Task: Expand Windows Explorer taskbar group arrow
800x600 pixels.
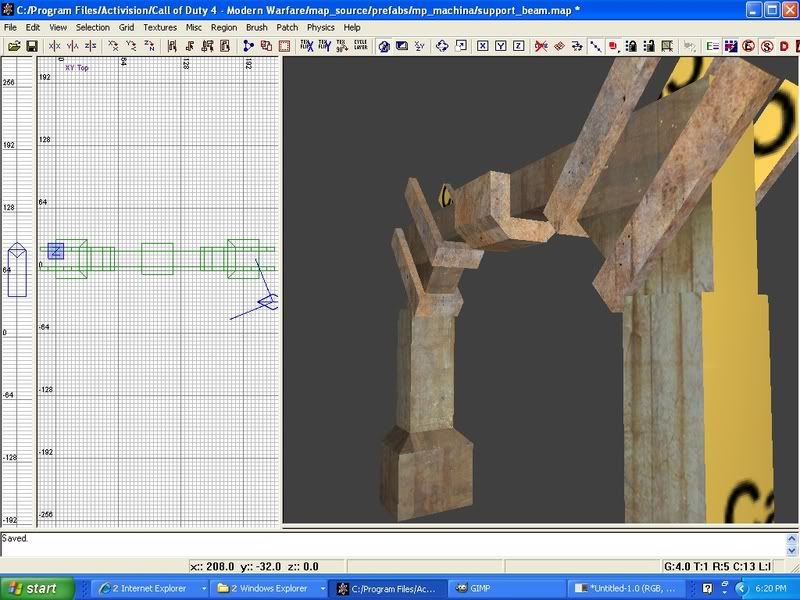Action: click(323, 589)
